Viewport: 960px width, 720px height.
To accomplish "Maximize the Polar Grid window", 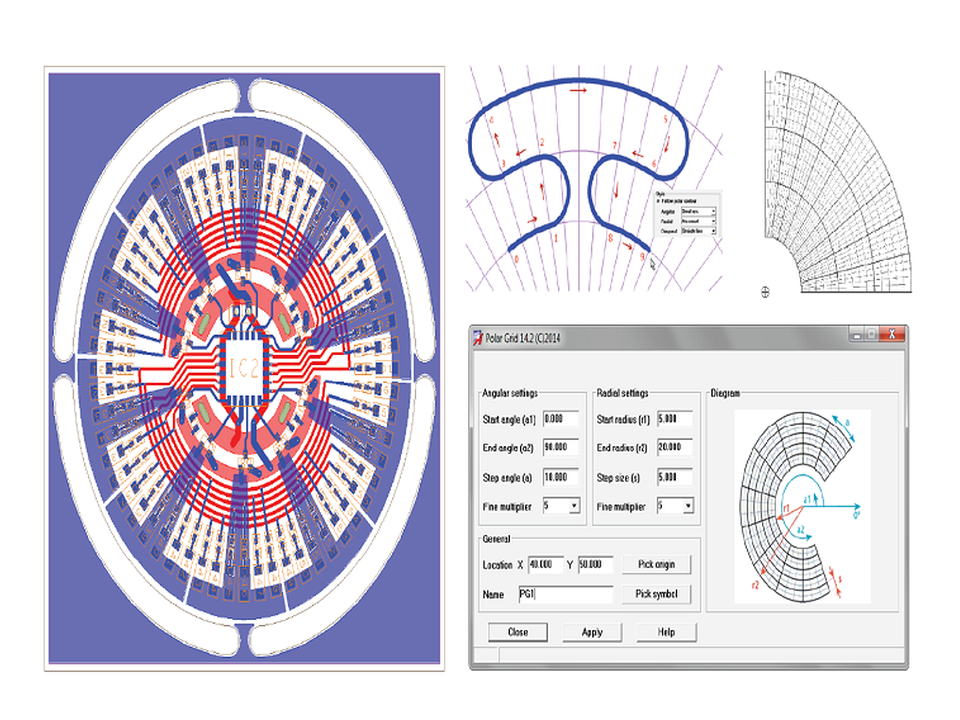I will (871, 335).
